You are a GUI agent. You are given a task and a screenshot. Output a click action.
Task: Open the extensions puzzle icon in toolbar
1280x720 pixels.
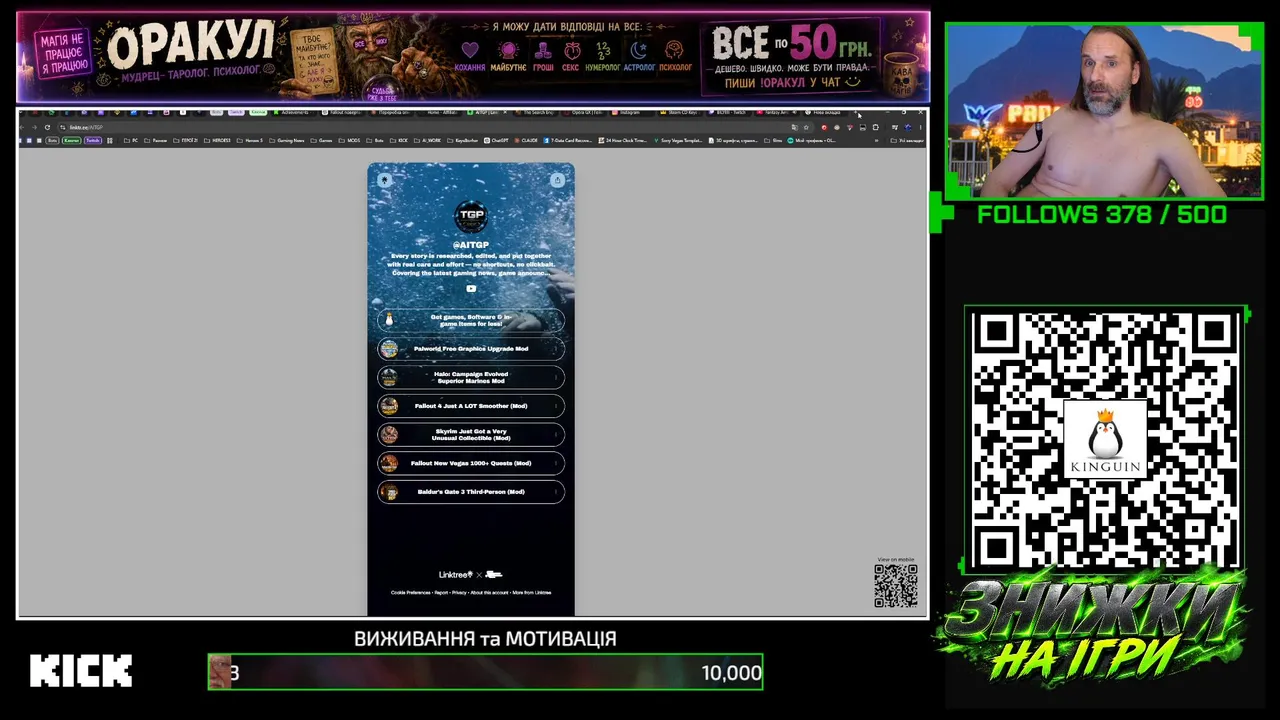point(875,127)
